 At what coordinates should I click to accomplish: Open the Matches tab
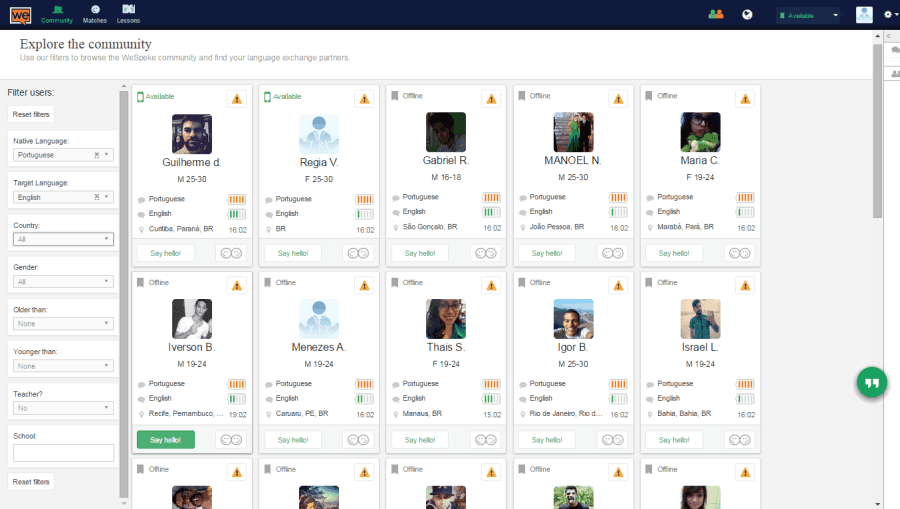[x=95, y=14]
